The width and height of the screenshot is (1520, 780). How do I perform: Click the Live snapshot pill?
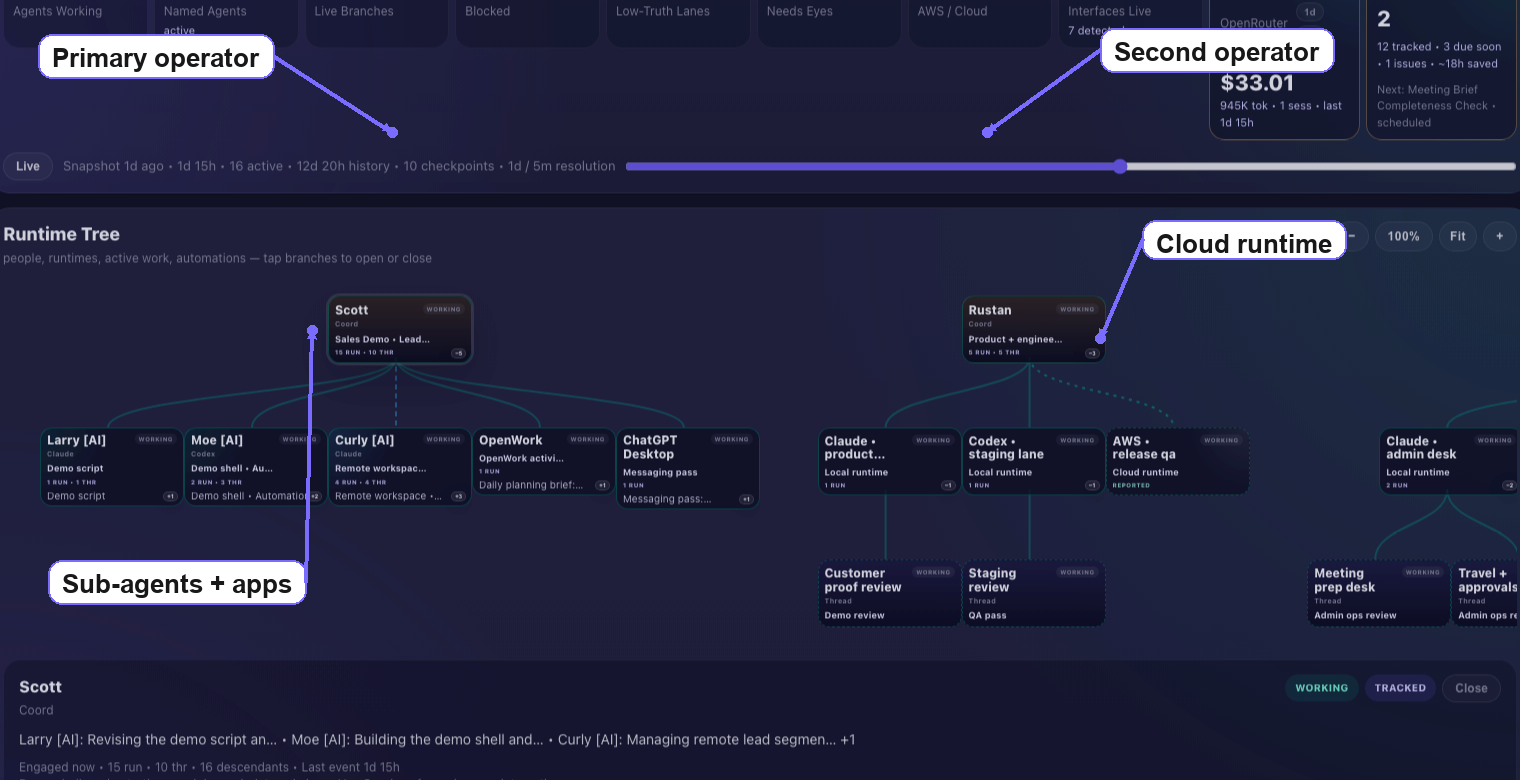28,166
